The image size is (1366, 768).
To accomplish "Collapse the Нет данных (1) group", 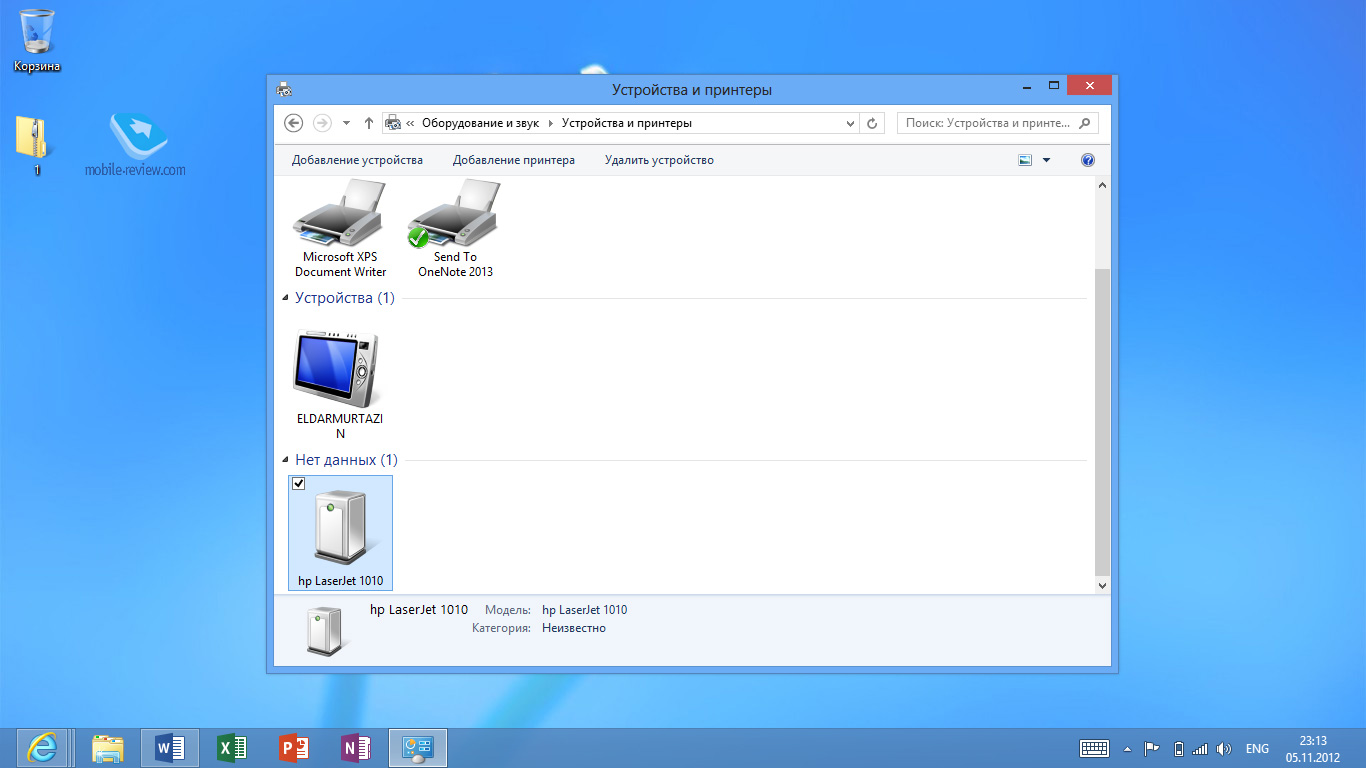I will (285, 460).
